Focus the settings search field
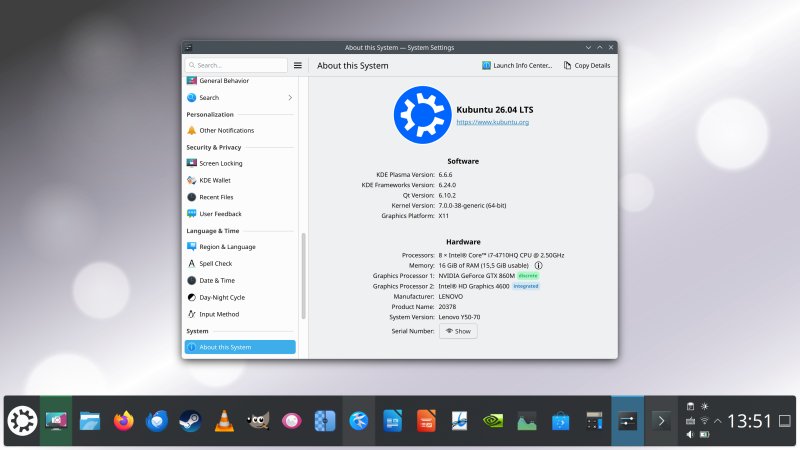Screen dimensions: 800x450 (x=236, y=65)
